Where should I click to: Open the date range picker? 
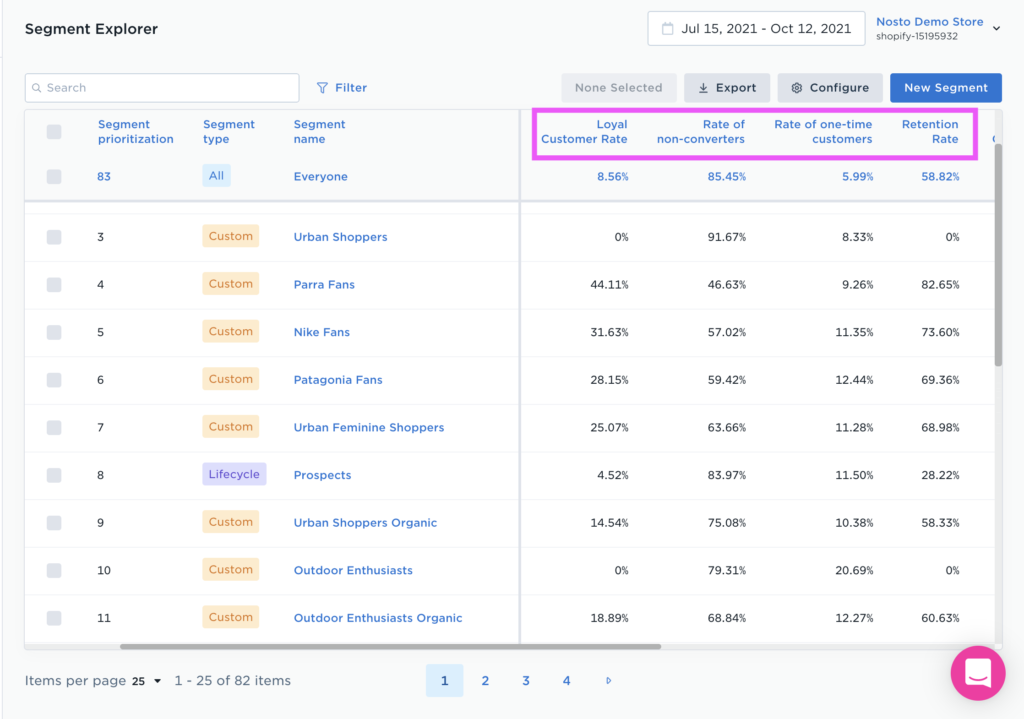tap(756, 29)
